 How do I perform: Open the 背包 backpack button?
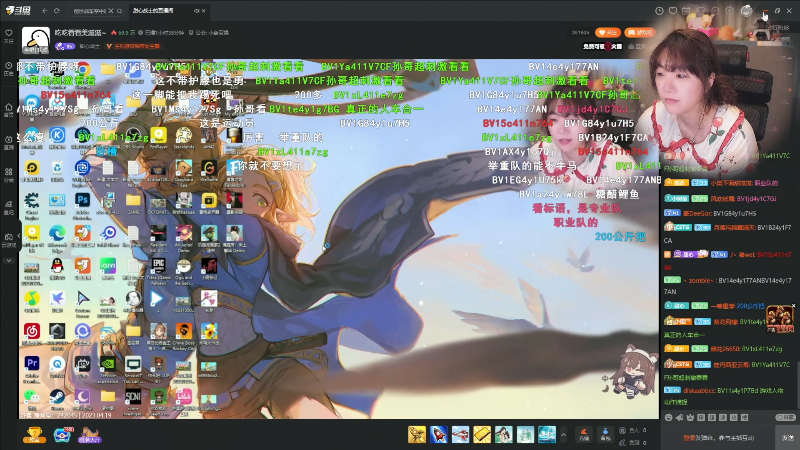(x=605, y=434)
